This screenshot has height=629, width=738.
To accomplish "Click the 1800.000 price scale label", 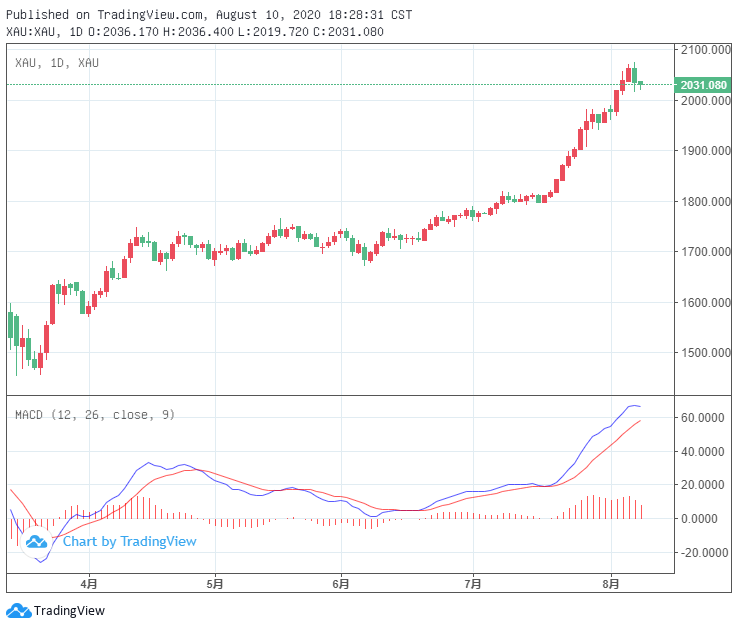I will [704, 202].
